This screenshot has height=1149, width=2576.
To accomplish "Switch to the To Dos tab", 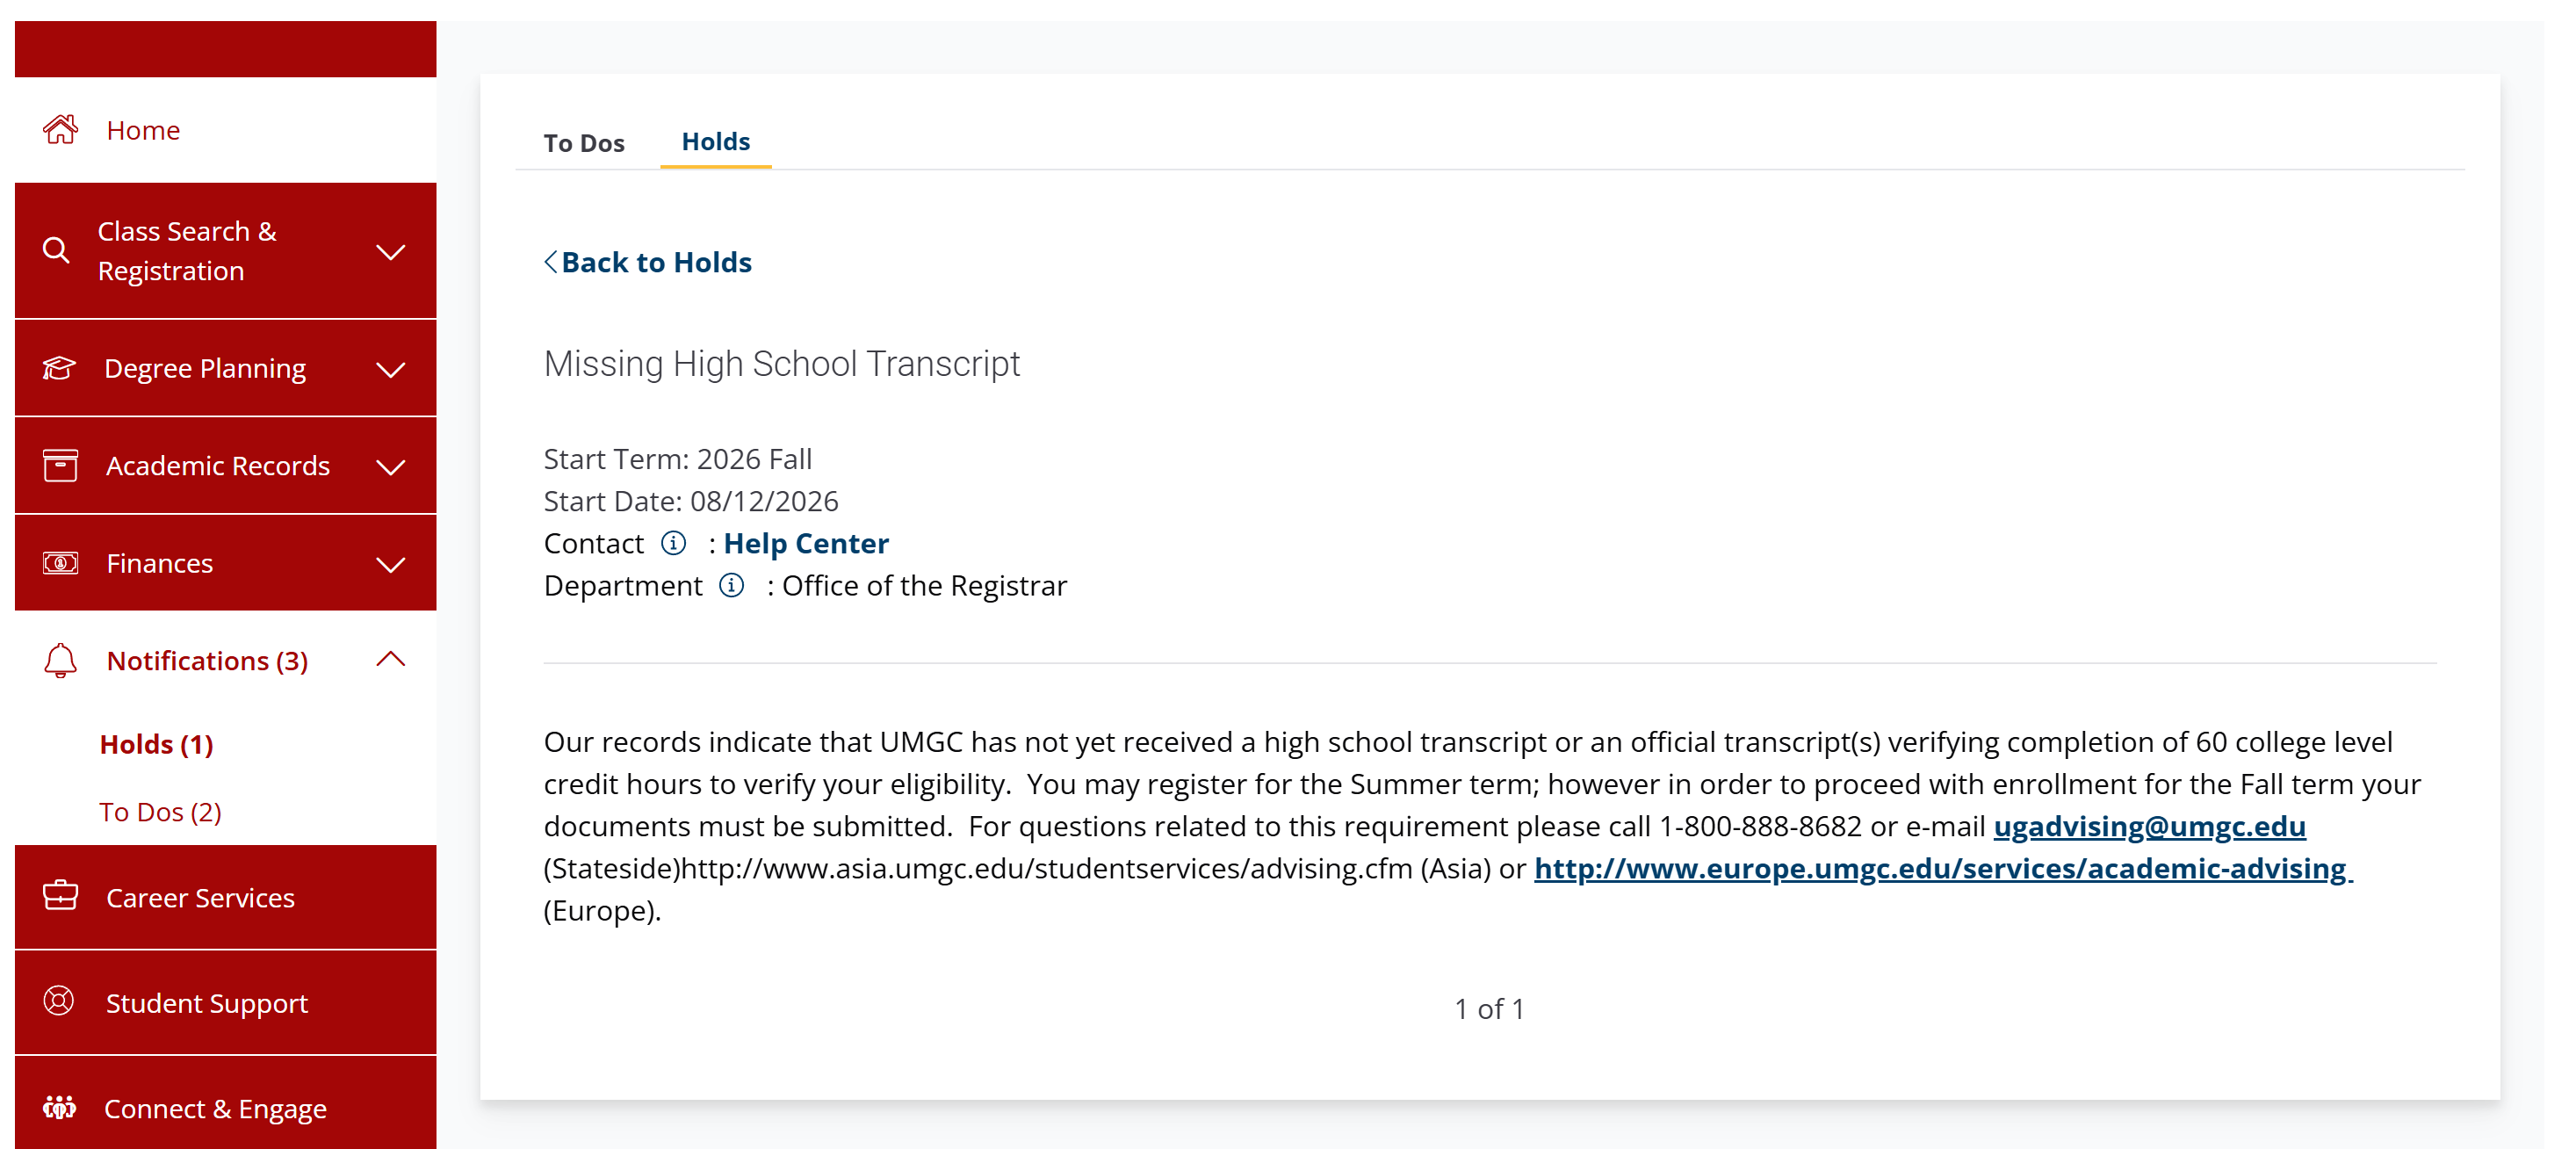I will point(584,143).
